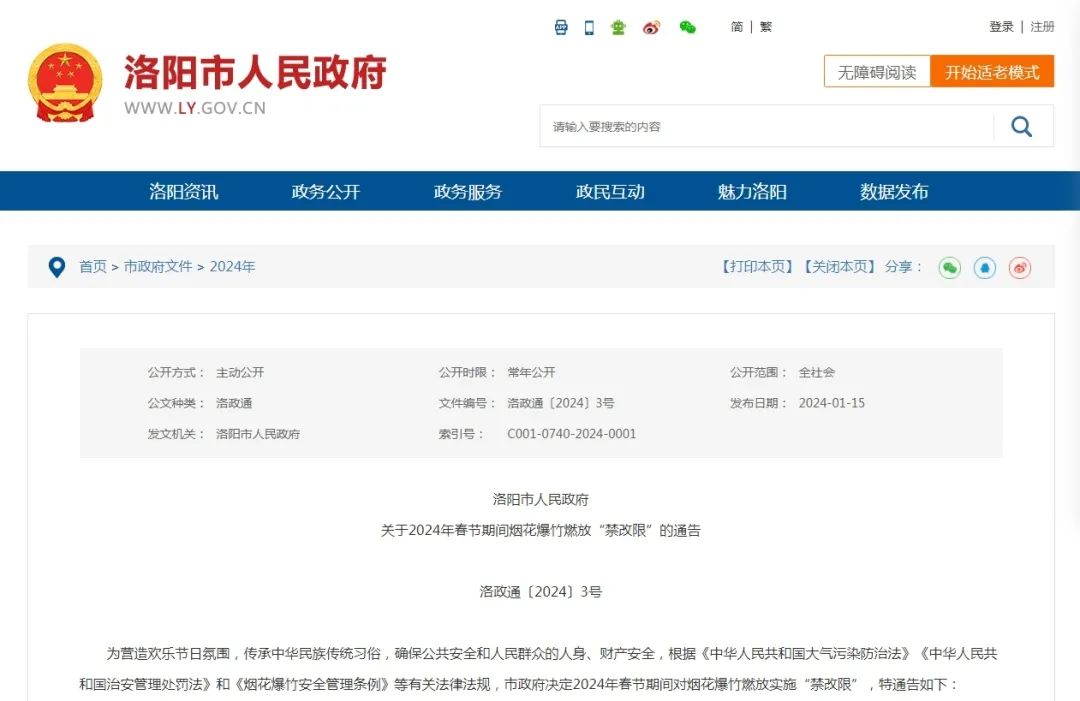Click the search magnifier icon

tap(1021, 126)
